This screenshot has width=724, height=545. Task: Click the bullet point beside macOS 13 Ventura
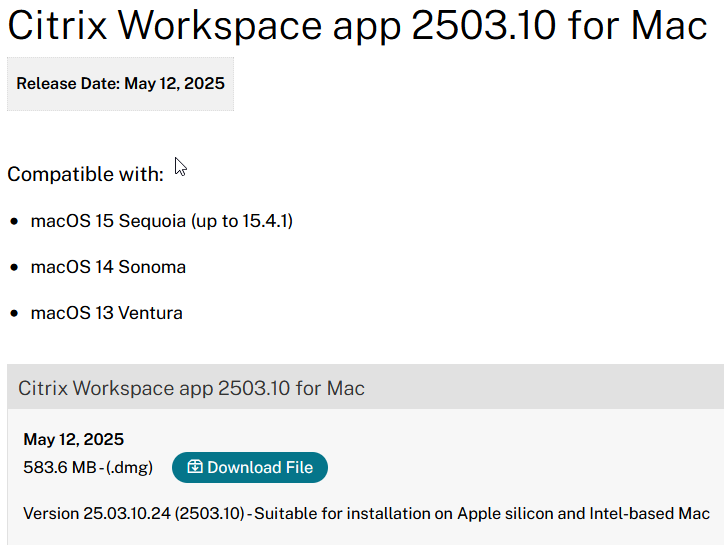(14, 314)
